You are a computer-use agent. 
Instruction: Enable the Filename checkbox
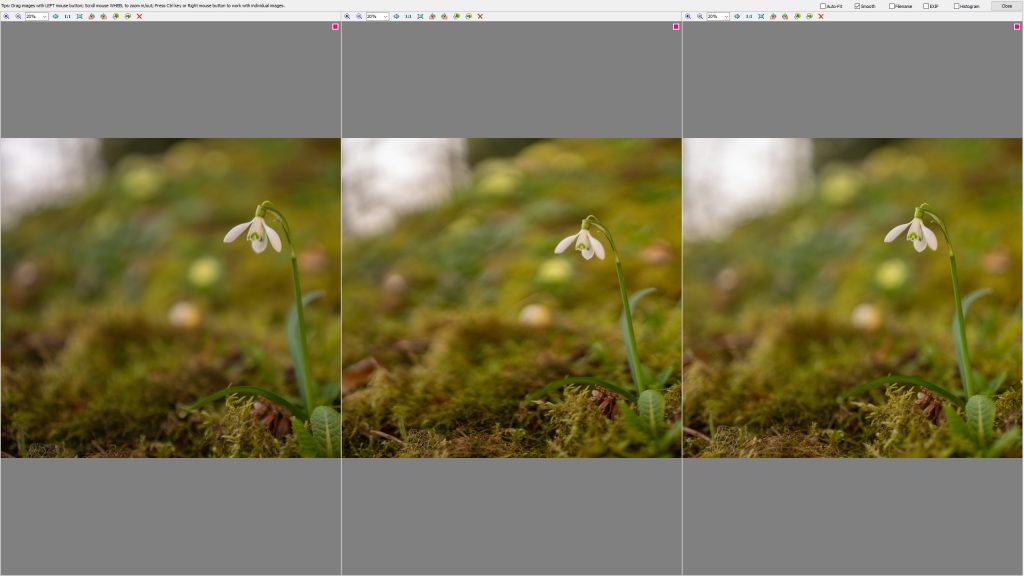click(892, 6)
